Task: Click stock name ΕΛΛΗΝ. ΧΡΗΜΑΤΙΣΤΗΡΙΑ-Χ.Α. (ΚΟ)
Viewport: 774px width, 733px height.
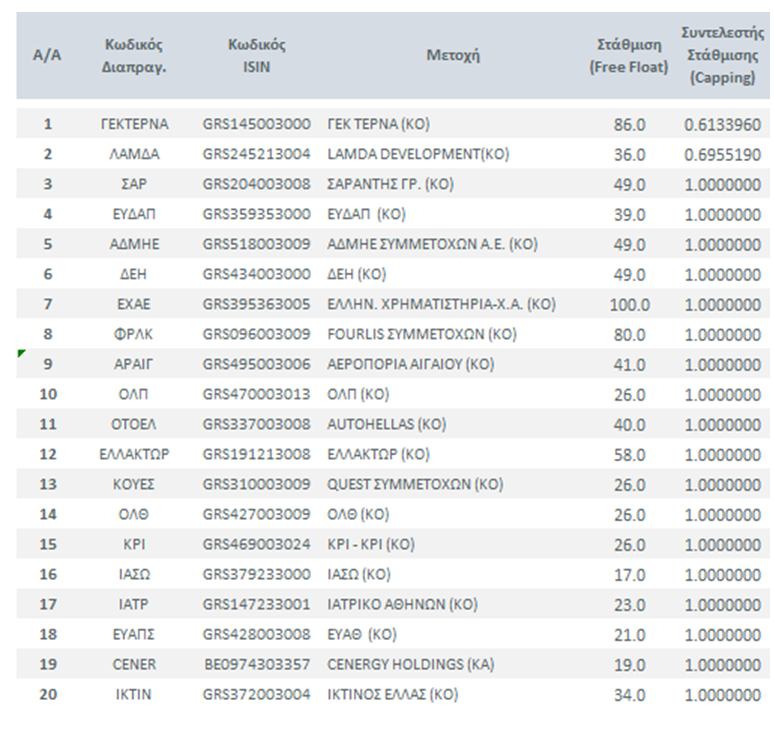Action: pyautogui.click(x=441, y=304)
